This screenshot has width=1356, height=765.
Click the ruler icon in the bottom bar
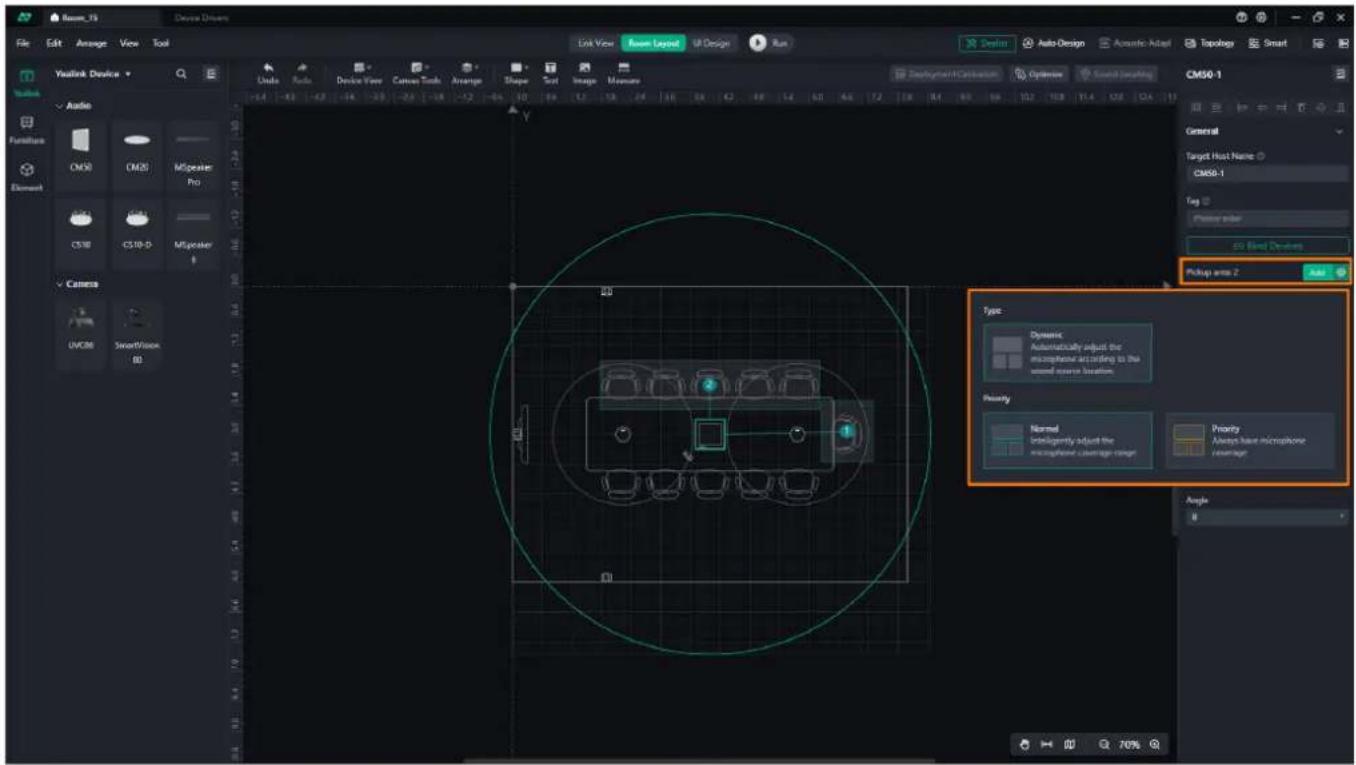(1047, 744)
